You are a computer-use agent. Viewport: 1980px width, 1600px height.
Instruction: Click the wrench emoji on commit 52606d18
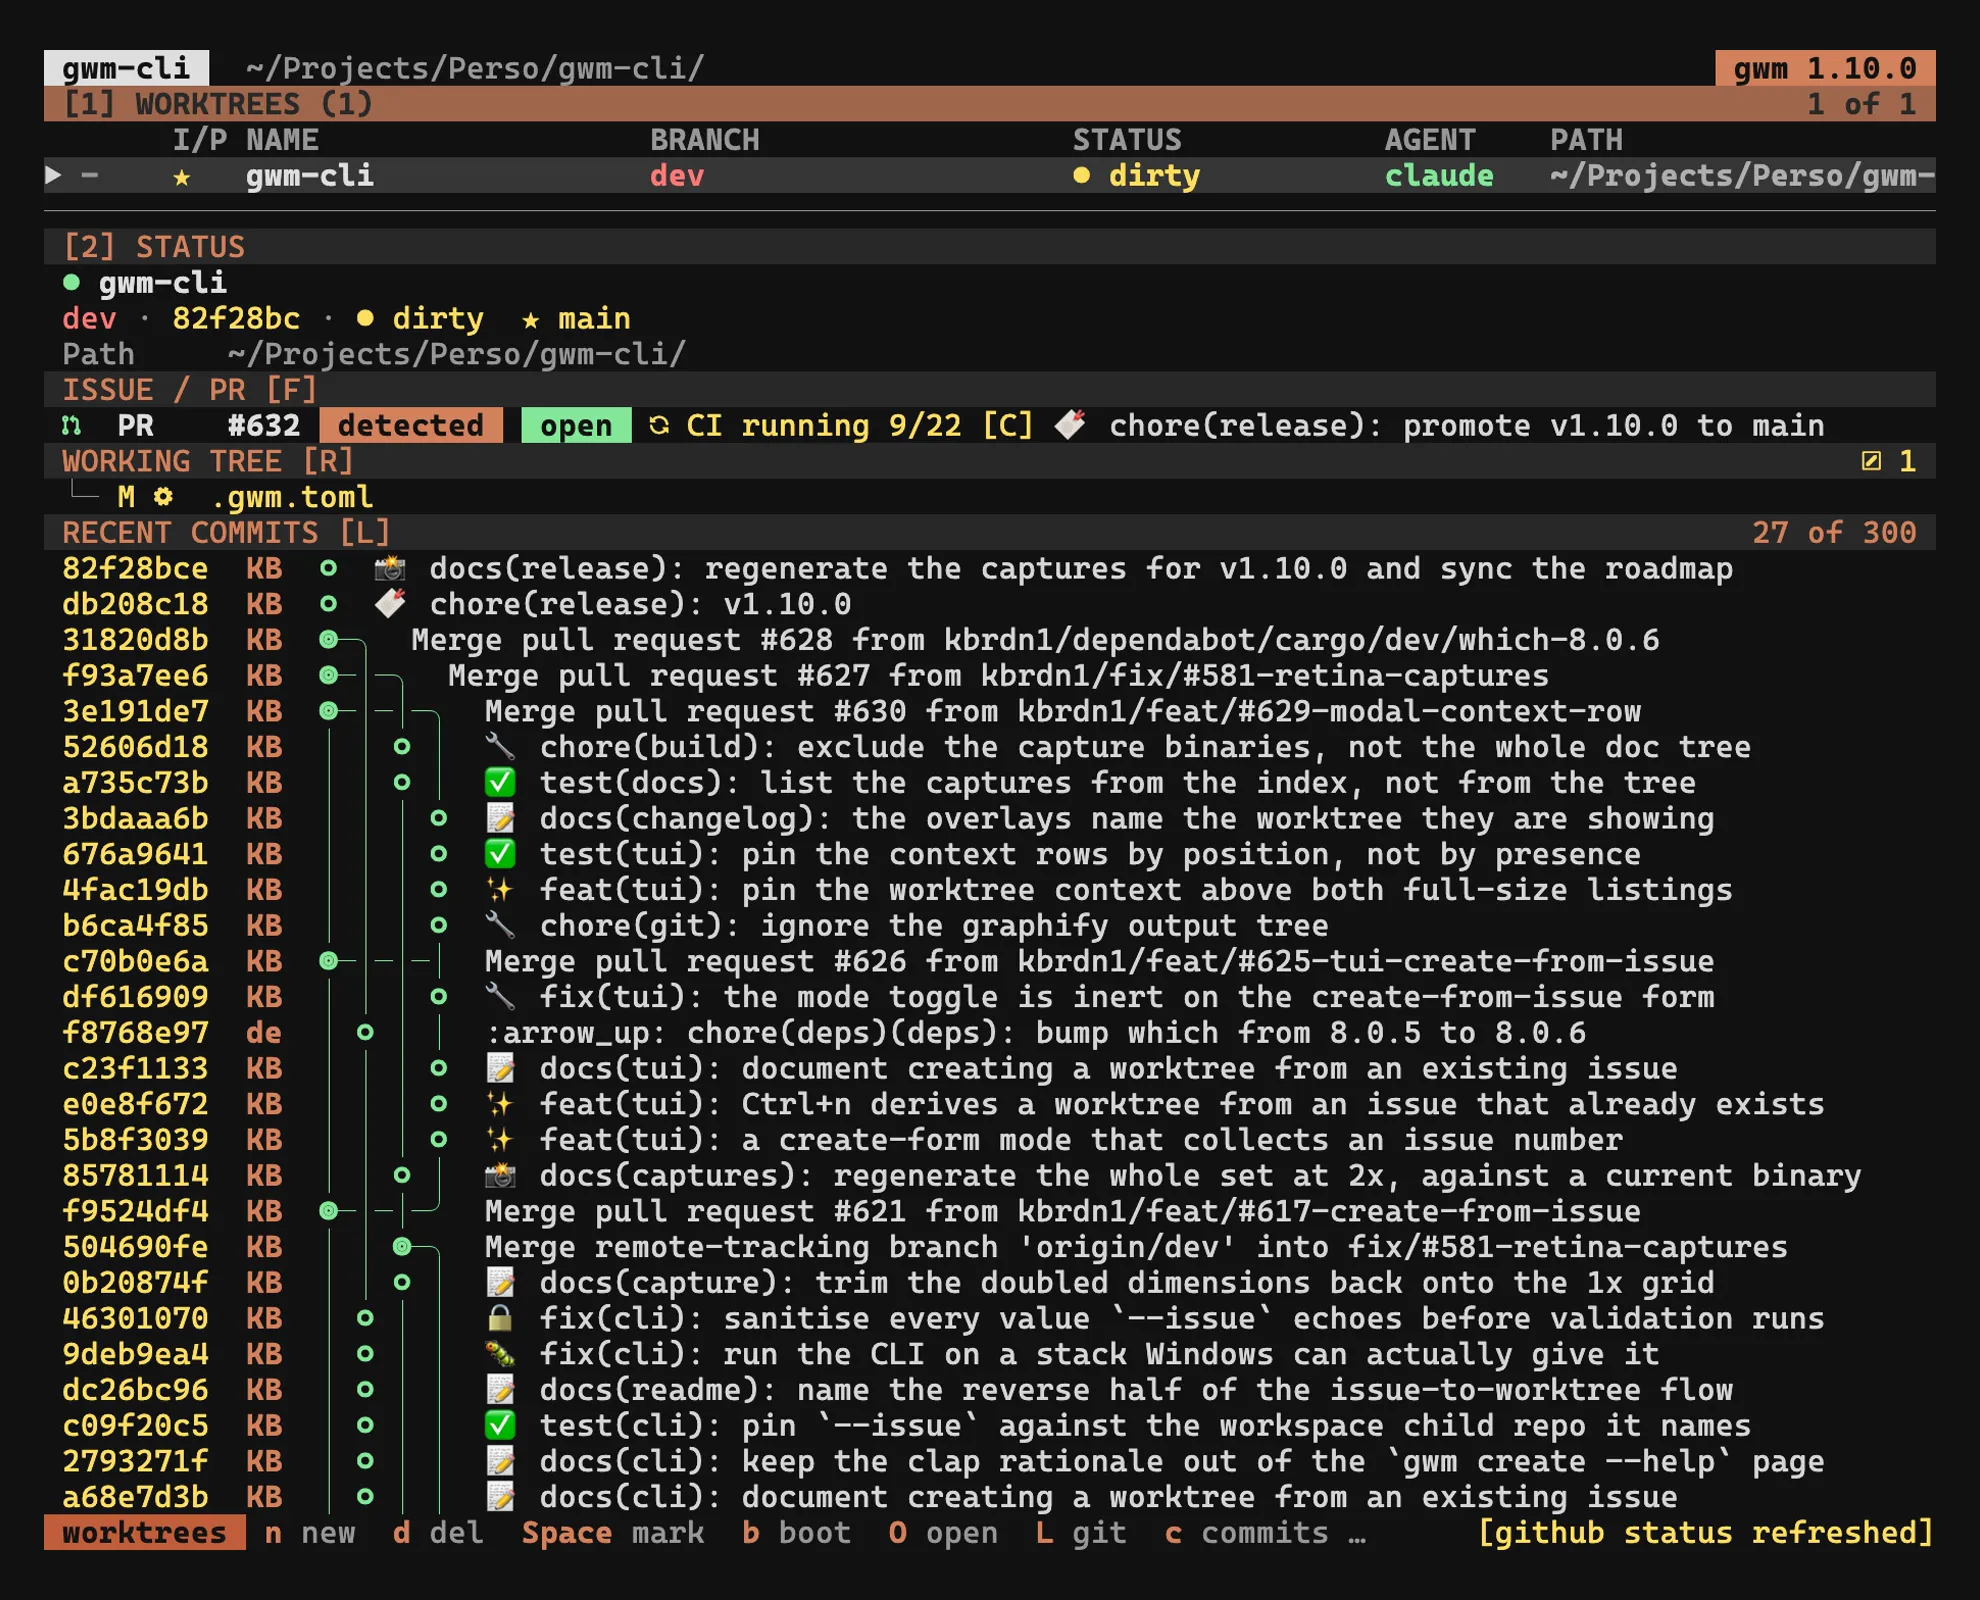499,747
